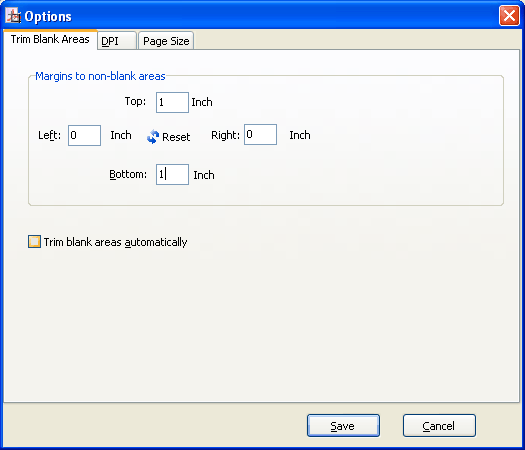Screen dimensions: 525x450
Task: Click the 'Right:' field label
Action: click(x=225, y=135)
